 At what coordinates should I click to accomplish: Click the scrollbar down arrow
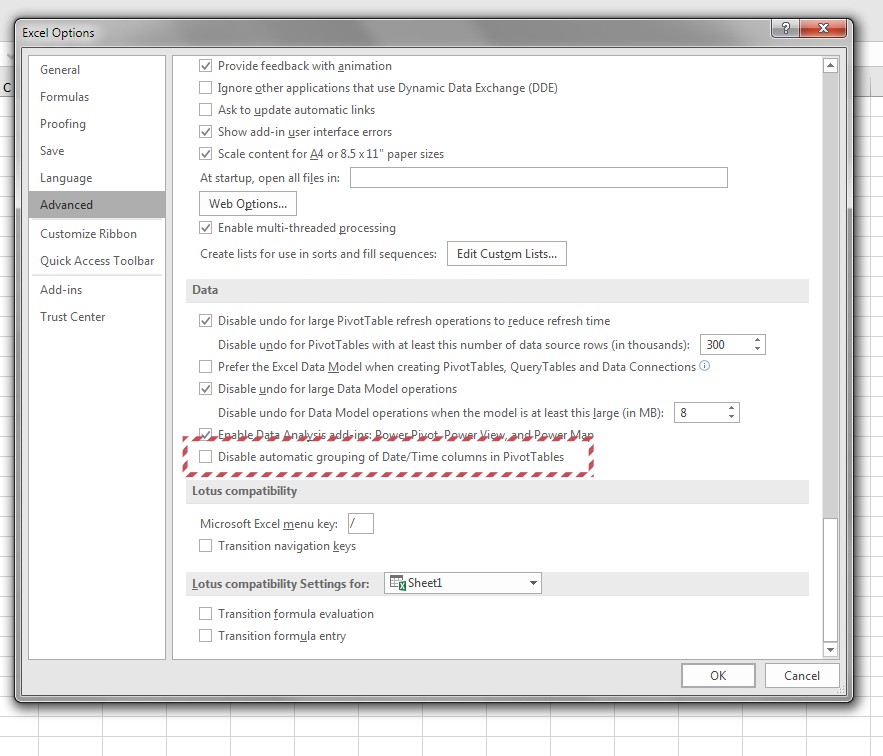(829, 649)
